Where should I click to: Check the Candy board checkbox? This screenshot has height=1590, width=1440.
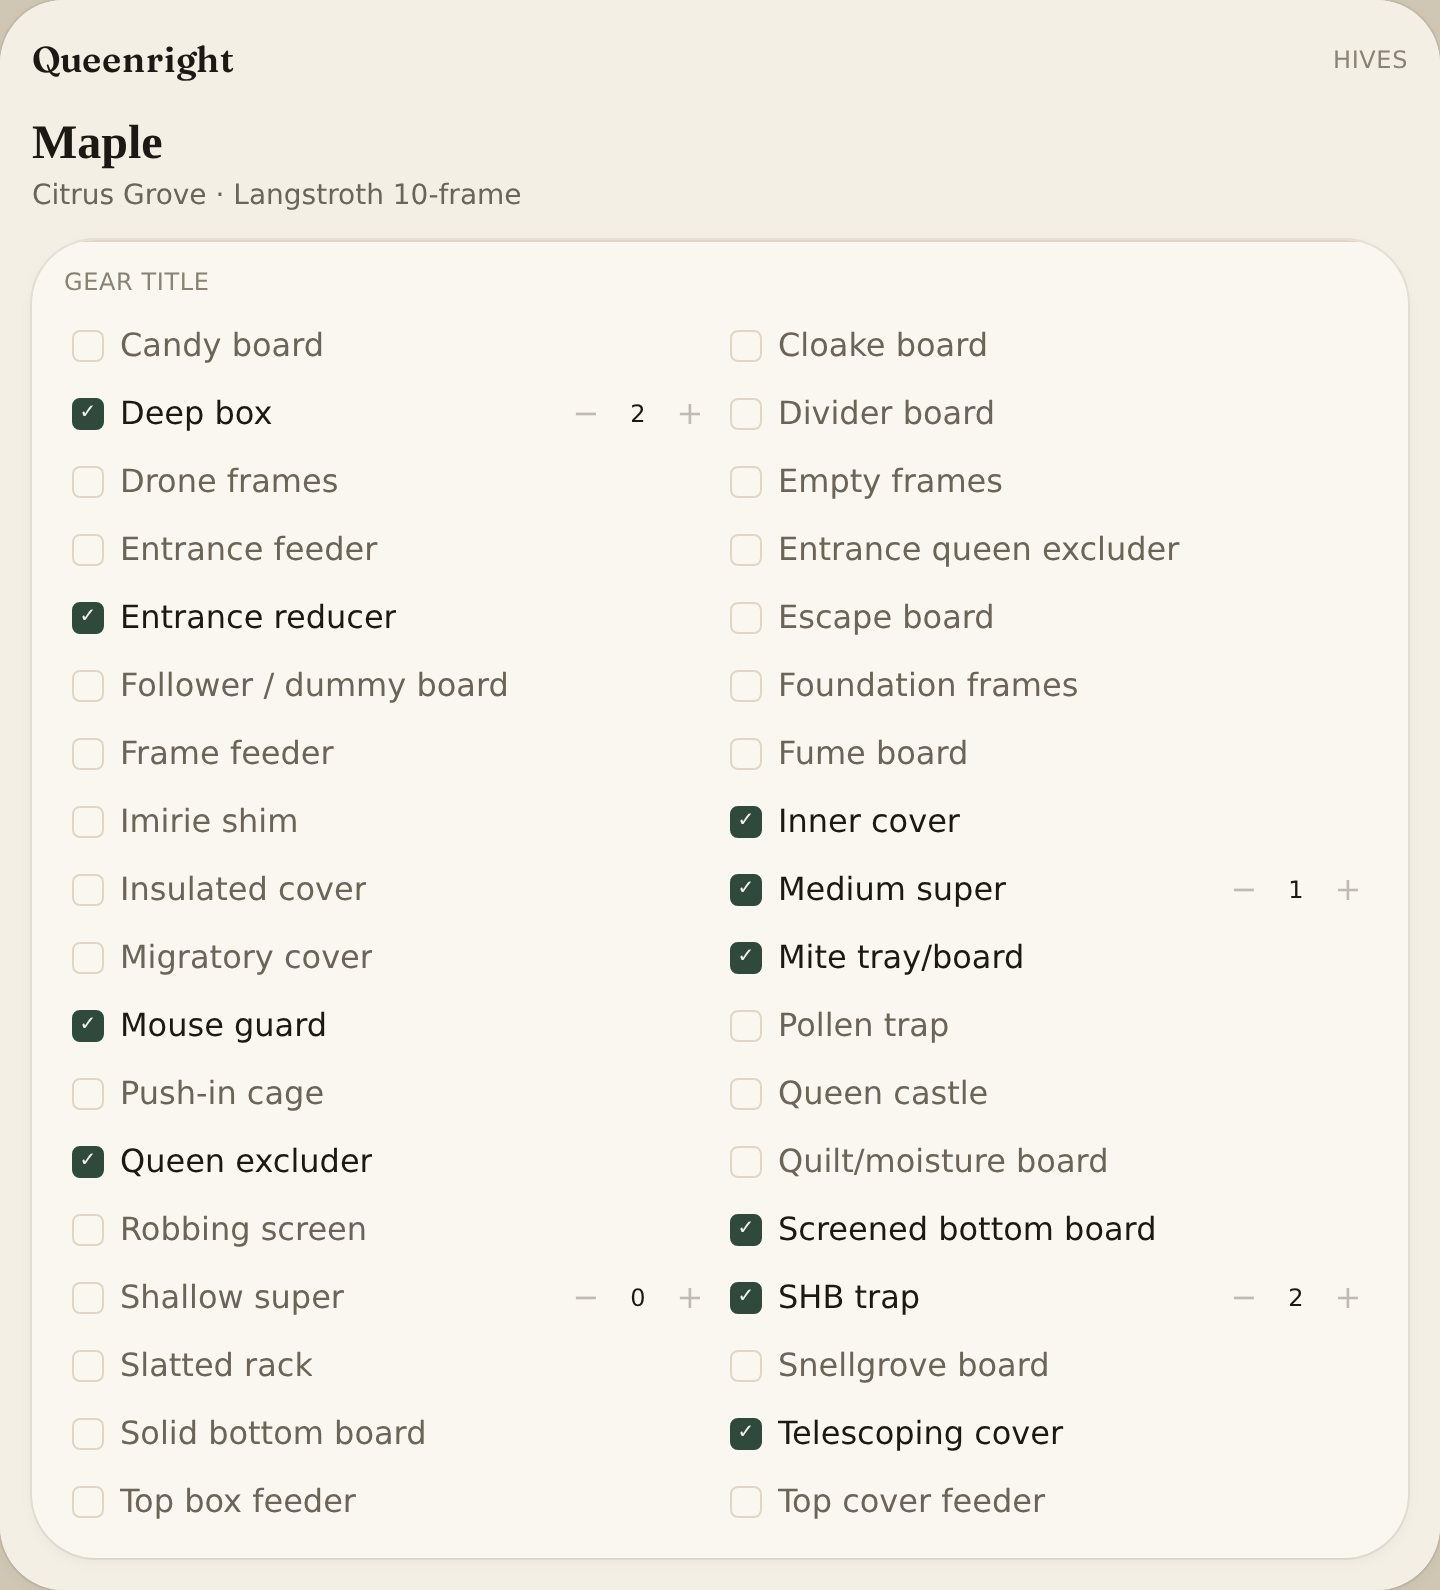88,346
